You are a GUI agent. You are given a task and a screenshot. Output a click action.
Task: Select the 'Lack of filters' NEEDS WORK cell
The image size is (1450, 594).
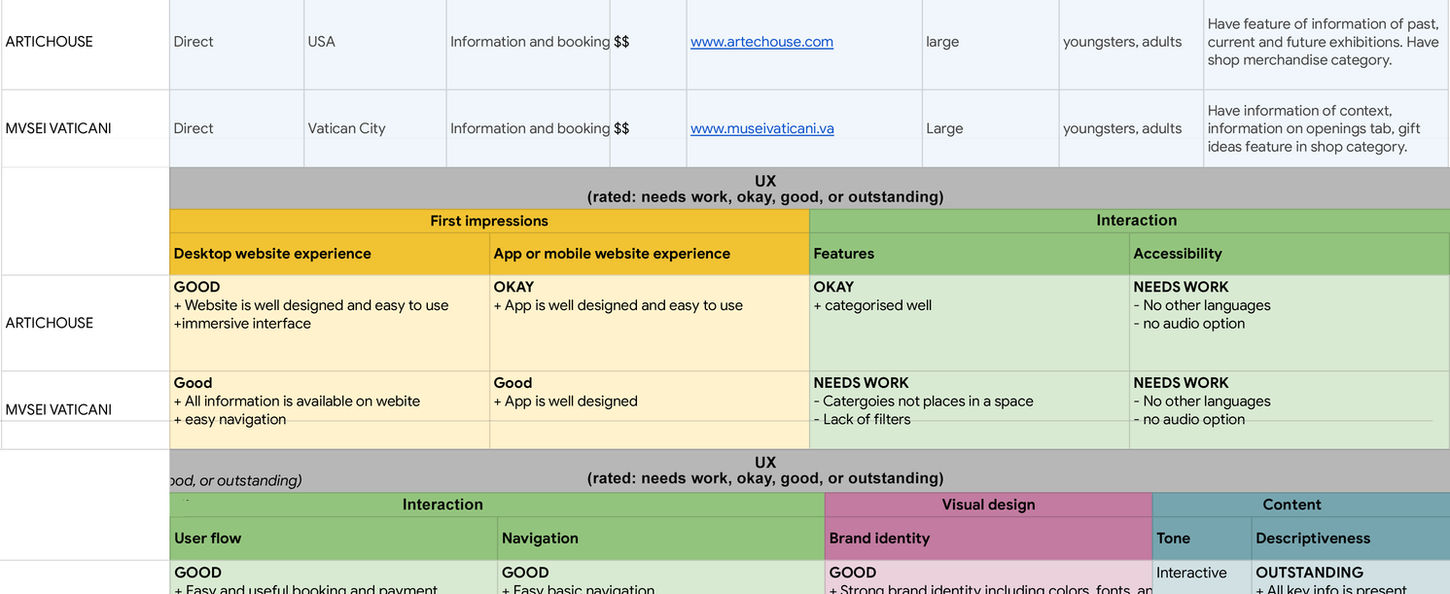pyautogui.click(x=969, y=410)
